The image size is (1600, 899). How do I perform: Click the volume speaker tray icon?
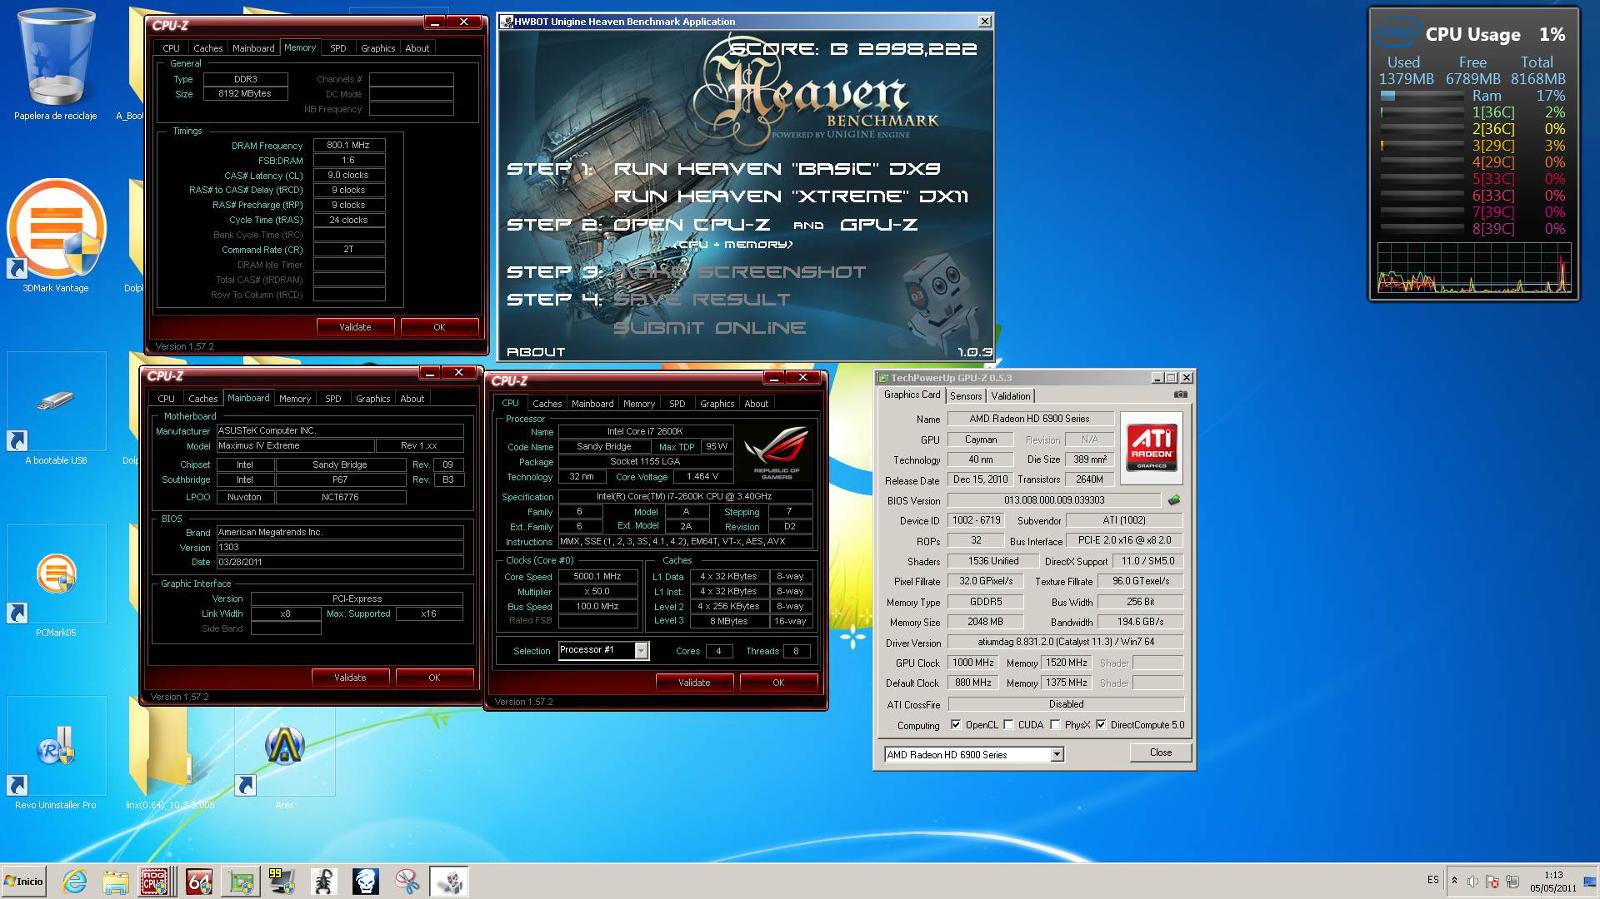(1472, 881)
